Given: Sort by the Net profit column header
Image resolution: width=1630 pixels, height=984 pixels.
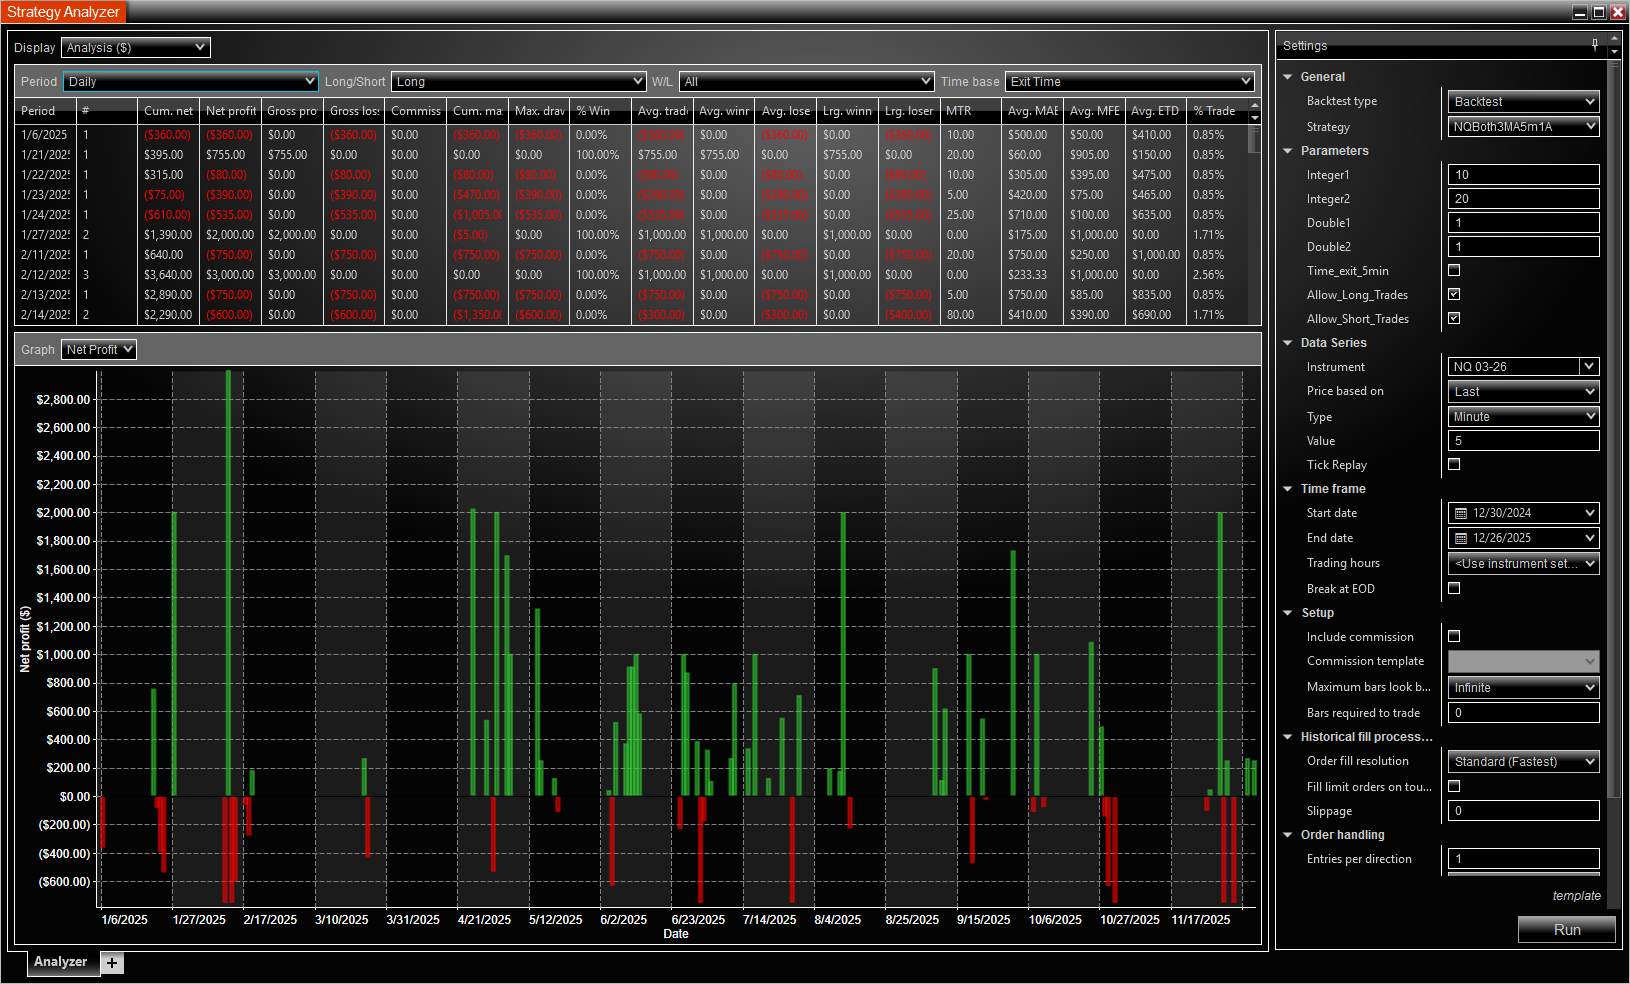Looking at the screenshot, I should point(230,111).
